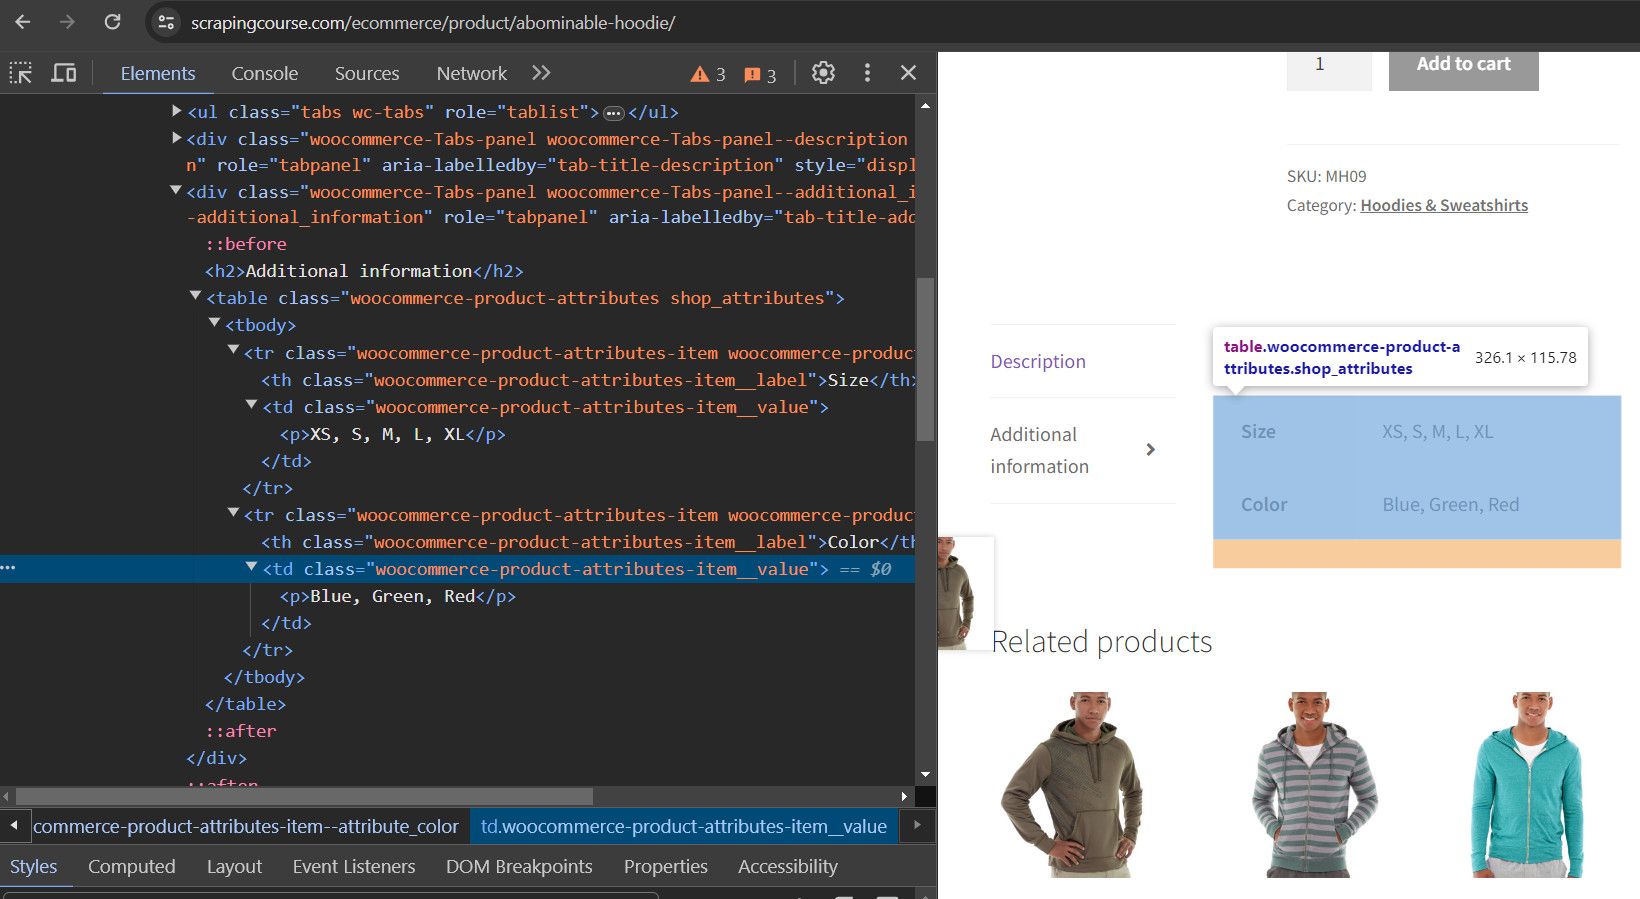The image size is (1640, 899).
Task: Open the teal hoodie related product thumbnail
Action: pyautogui.click(x=1528, y=785)
